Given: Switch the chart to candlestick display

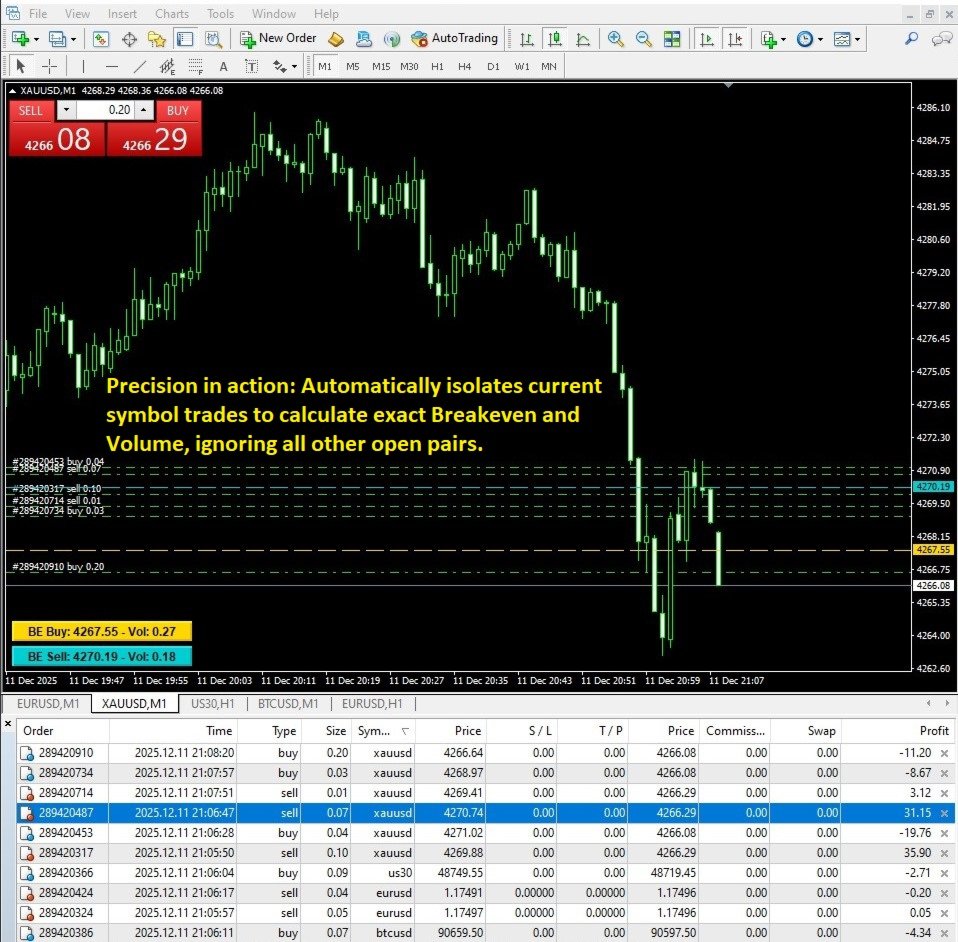Looking at the screenshot, I should click(x=553, y=38).
